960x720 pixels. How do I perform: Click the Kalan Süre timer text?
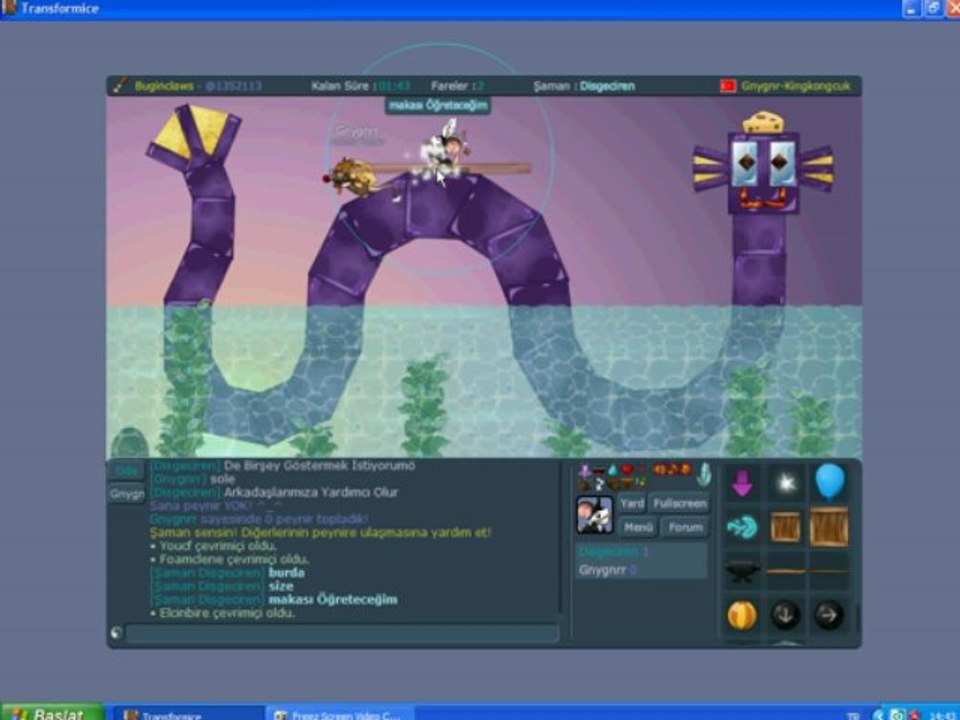(x=360, y=86)
